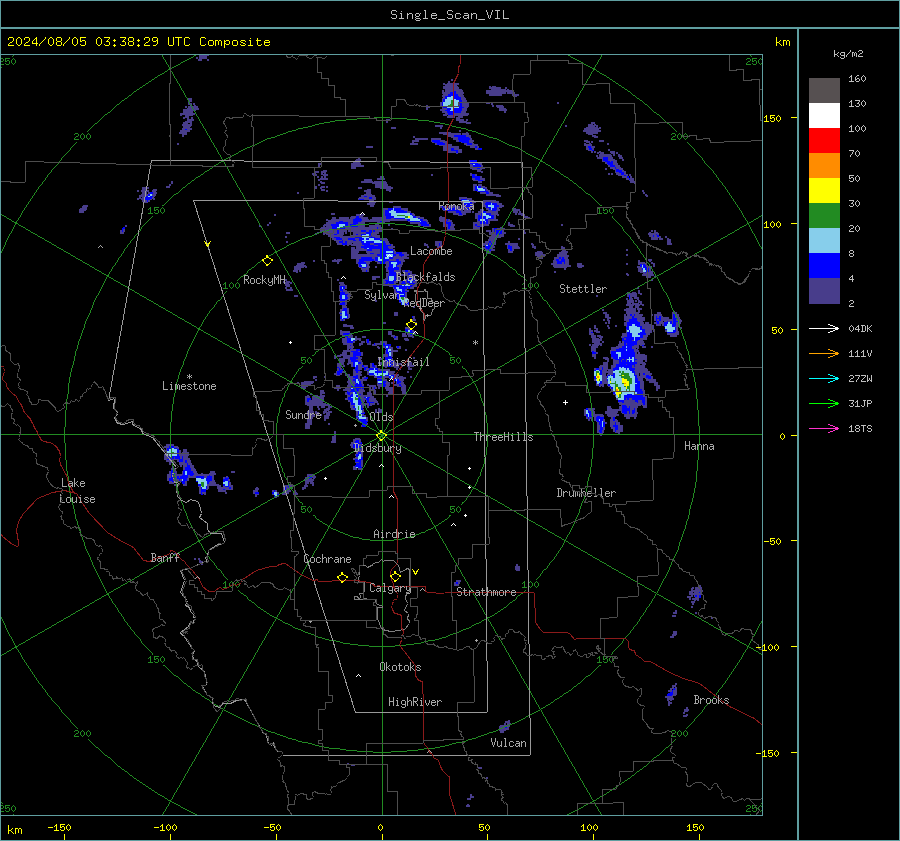Select the bright blue legend color band
Screen dimensions: 900x841
pyautogui.click(x=824, y=266)
